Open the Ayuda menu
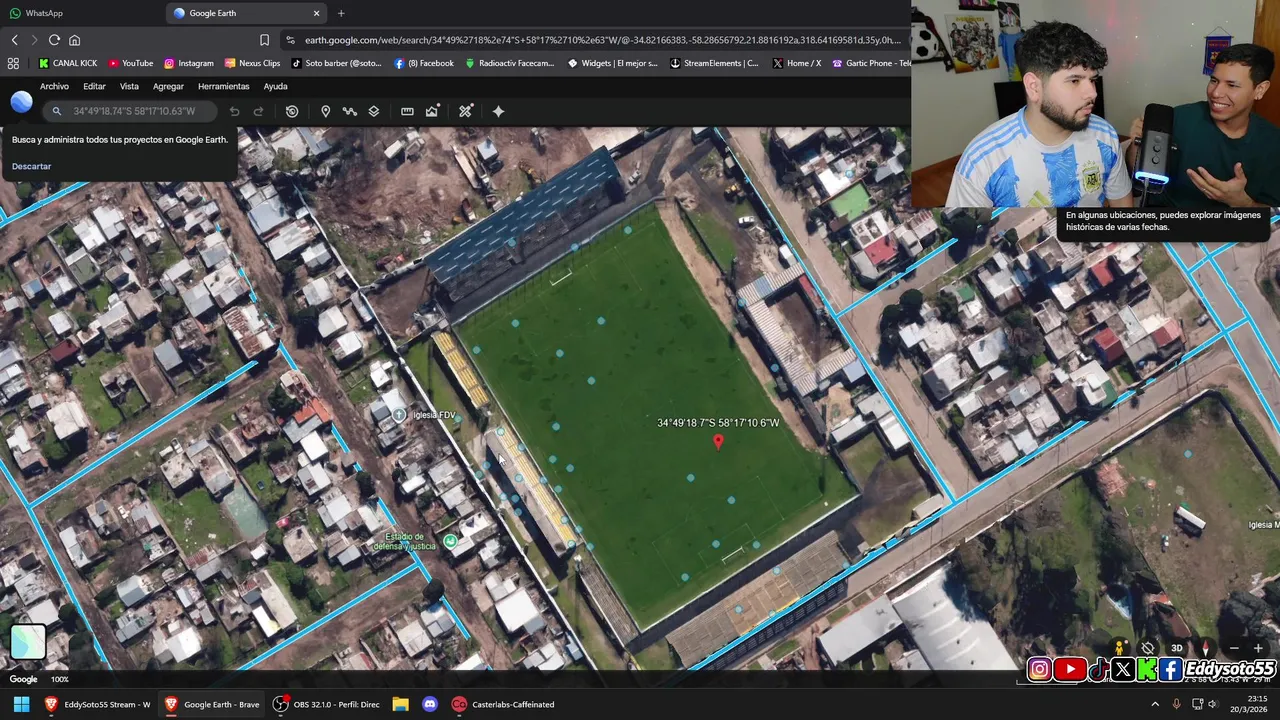 click(275, 86)
